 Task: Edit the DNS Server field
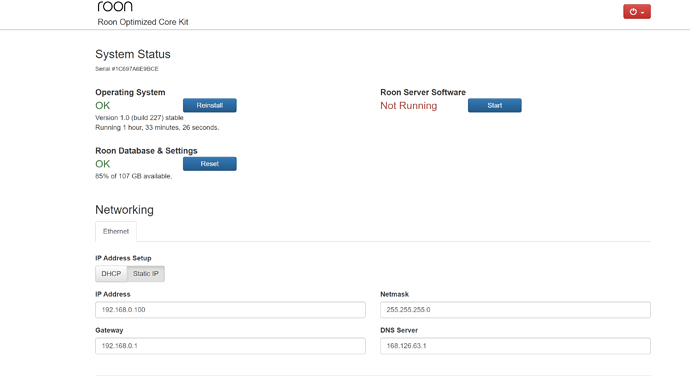coord(515,346)
